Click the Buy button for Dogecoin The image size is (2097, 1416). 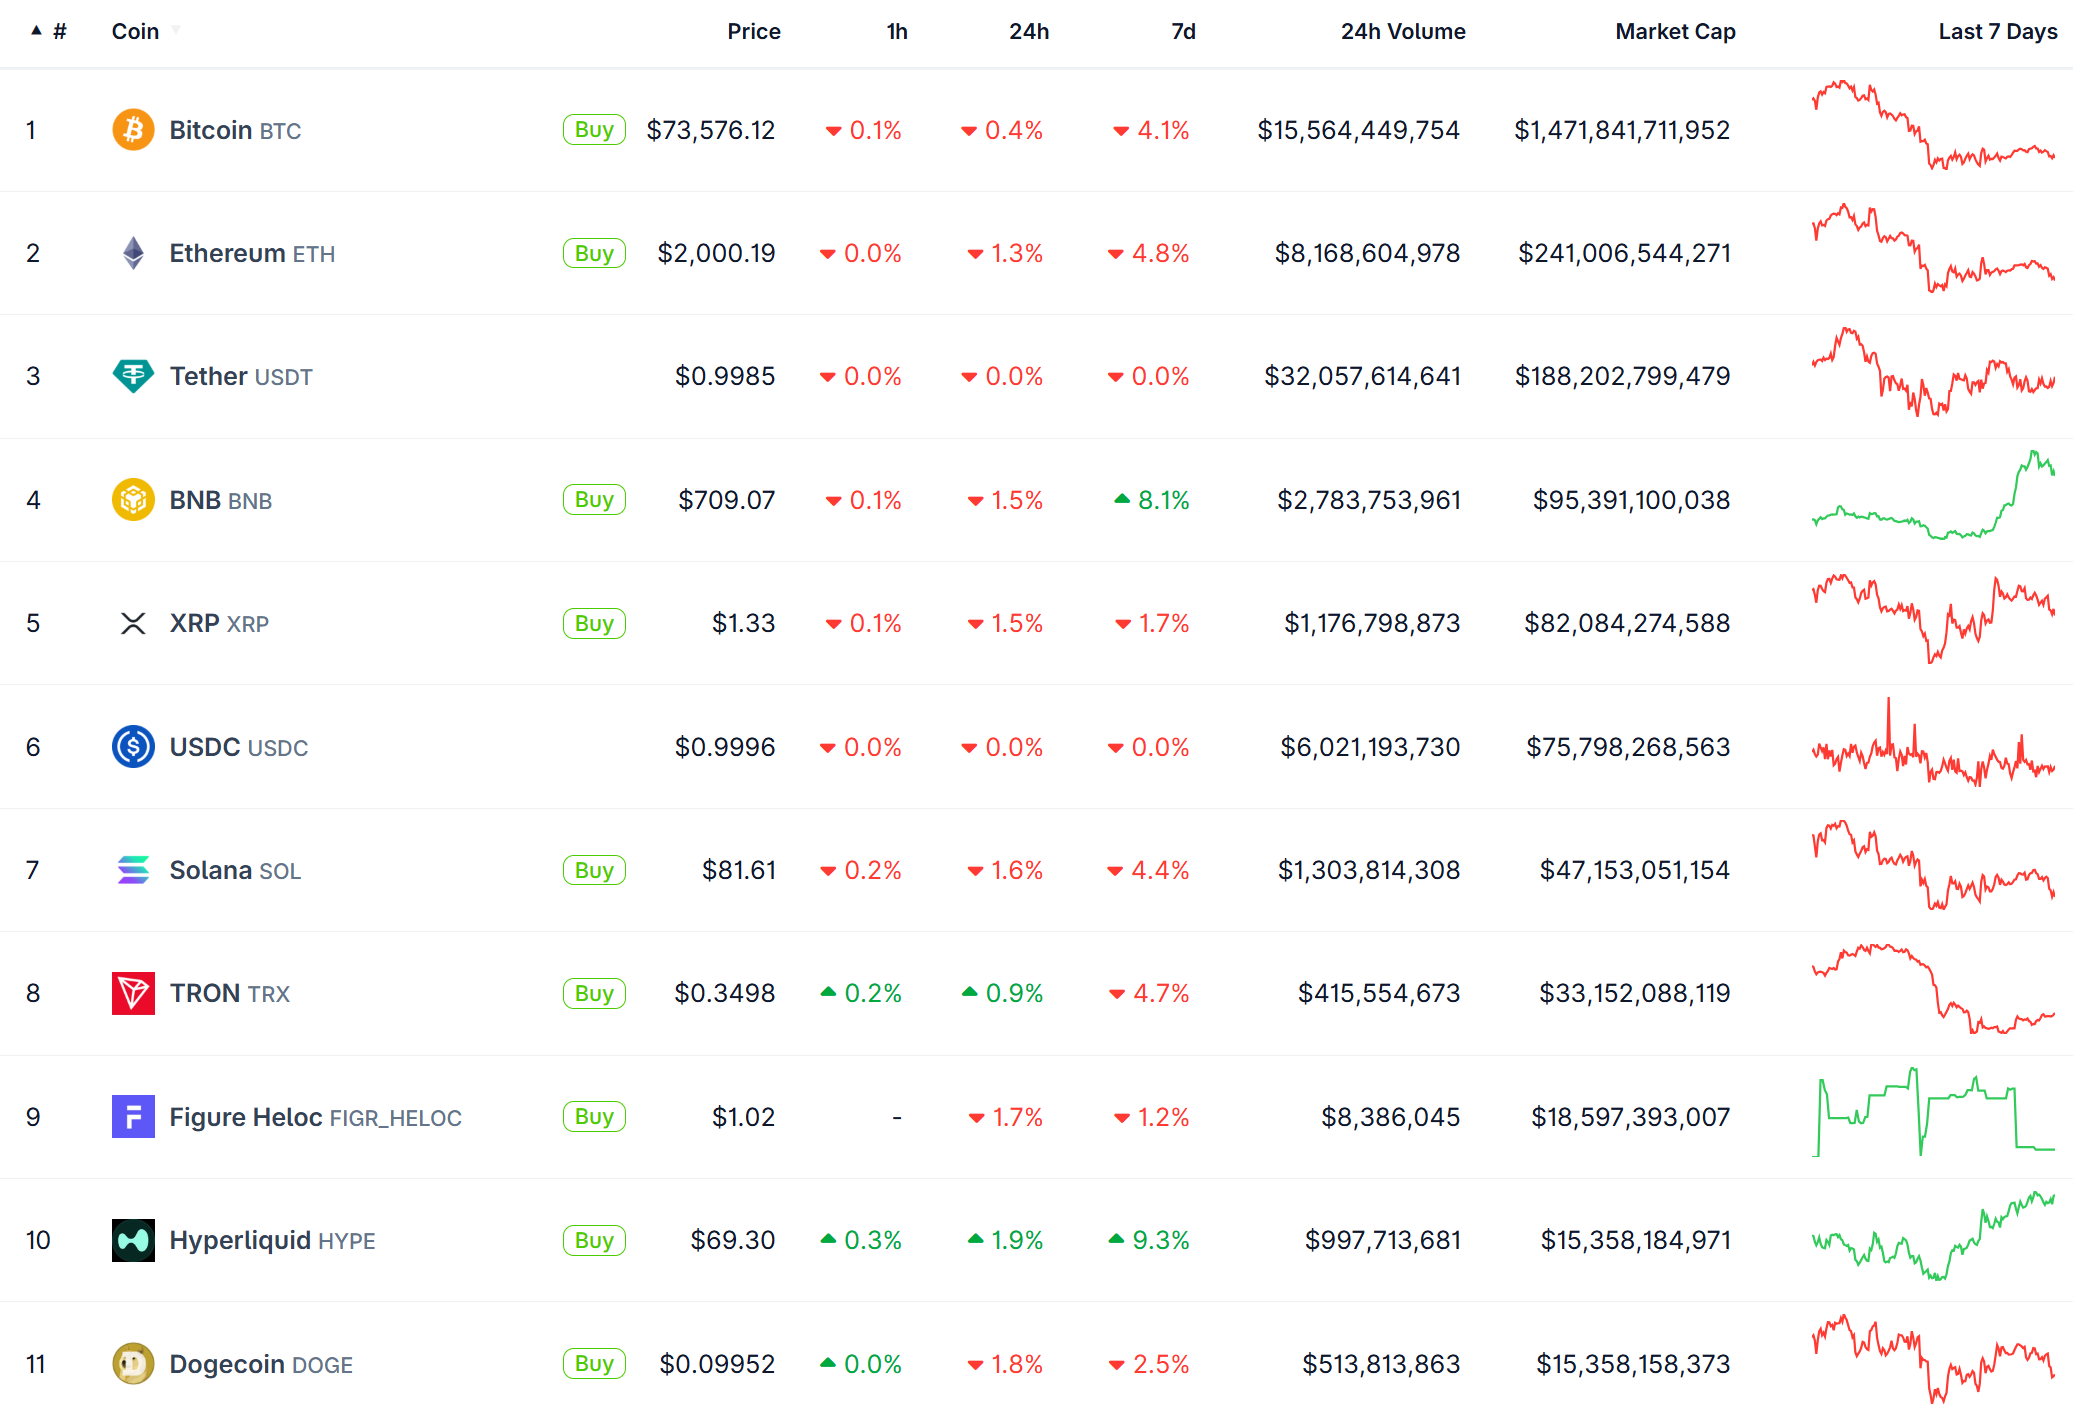594,1364
